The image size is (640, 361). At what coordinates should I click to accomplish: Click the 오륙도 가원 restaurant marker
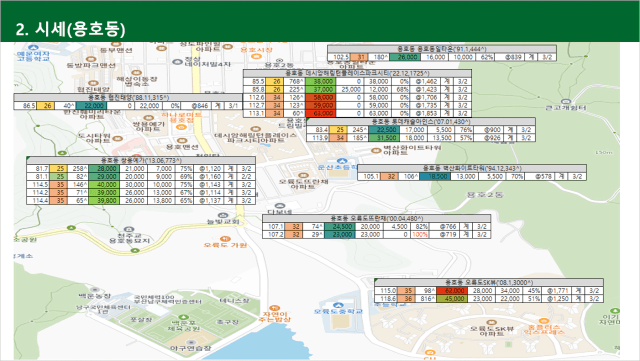(224, 239)
